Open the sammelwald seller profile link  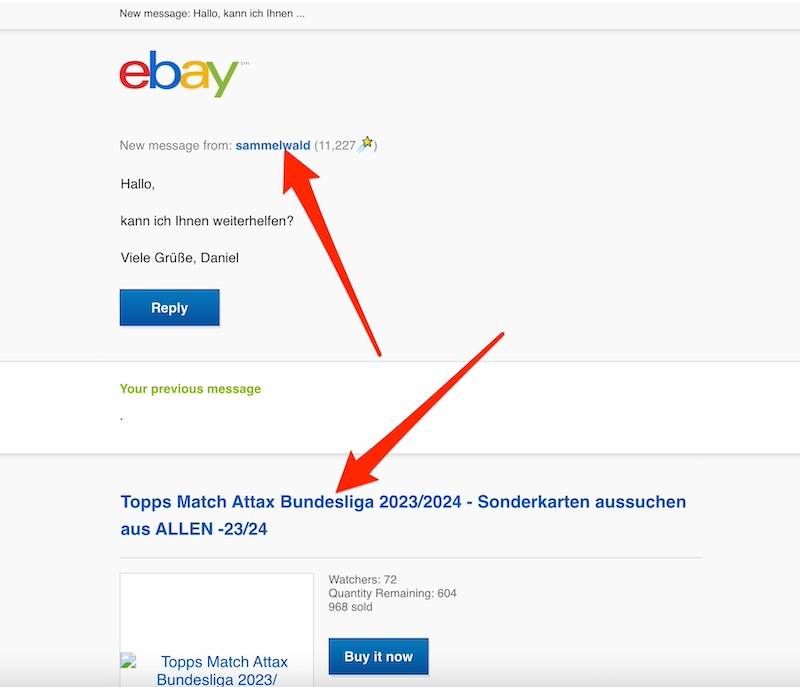[272, 145]
